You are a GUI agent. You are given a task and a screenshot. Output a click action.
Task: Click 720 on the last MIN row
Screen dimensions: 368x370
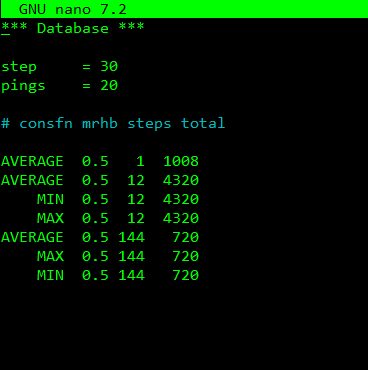[186, 275]
